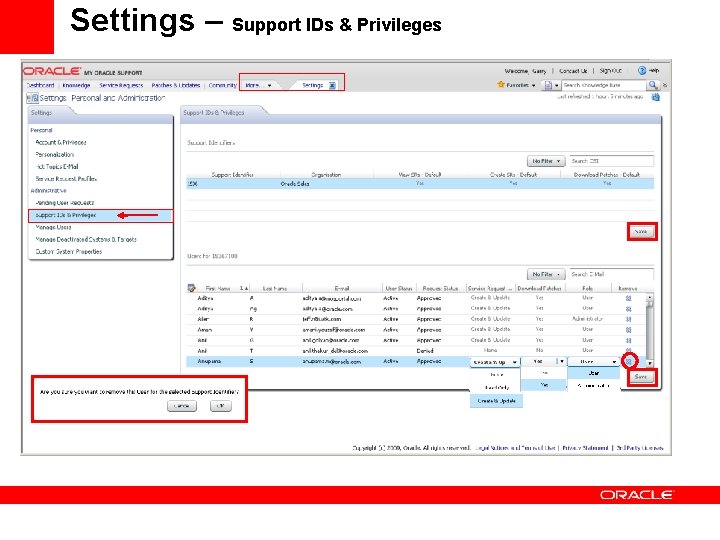Click the refresh icon beside last refreshed text

(655, 97)
